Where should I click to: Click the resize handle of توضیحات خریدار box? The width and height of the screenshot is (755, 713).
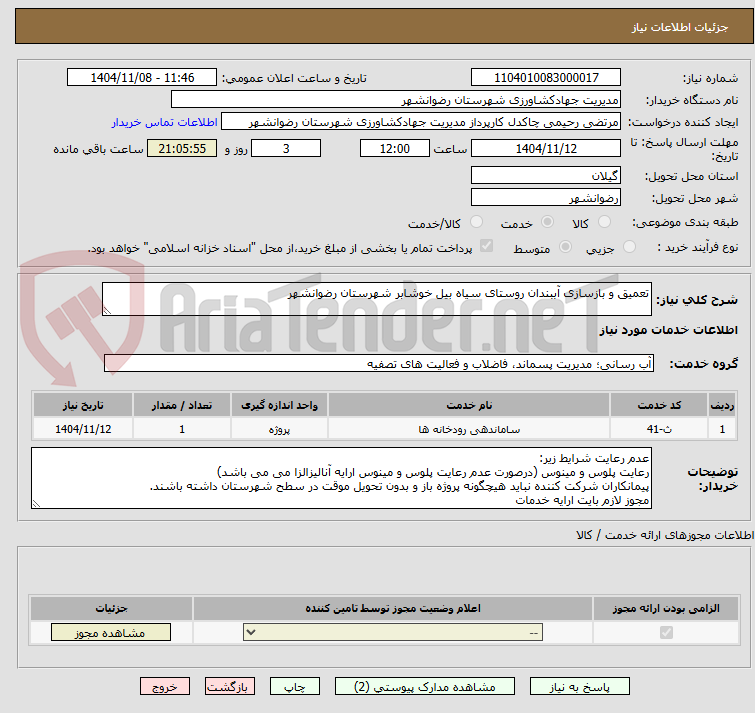pyautogui.click(x=36, y=504)
